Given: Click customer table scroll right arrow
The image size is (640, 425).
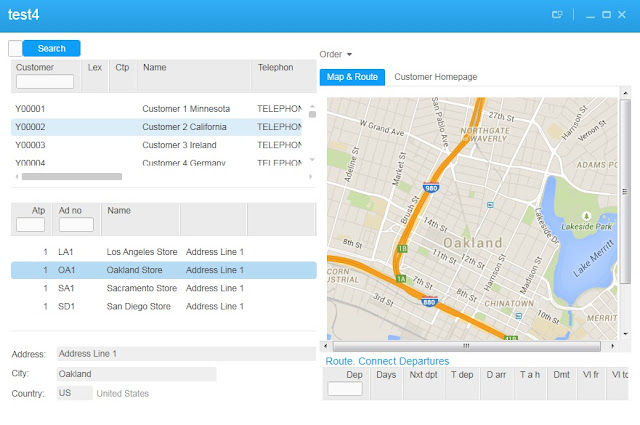Looking at the screenshot, I should [311, 177].
